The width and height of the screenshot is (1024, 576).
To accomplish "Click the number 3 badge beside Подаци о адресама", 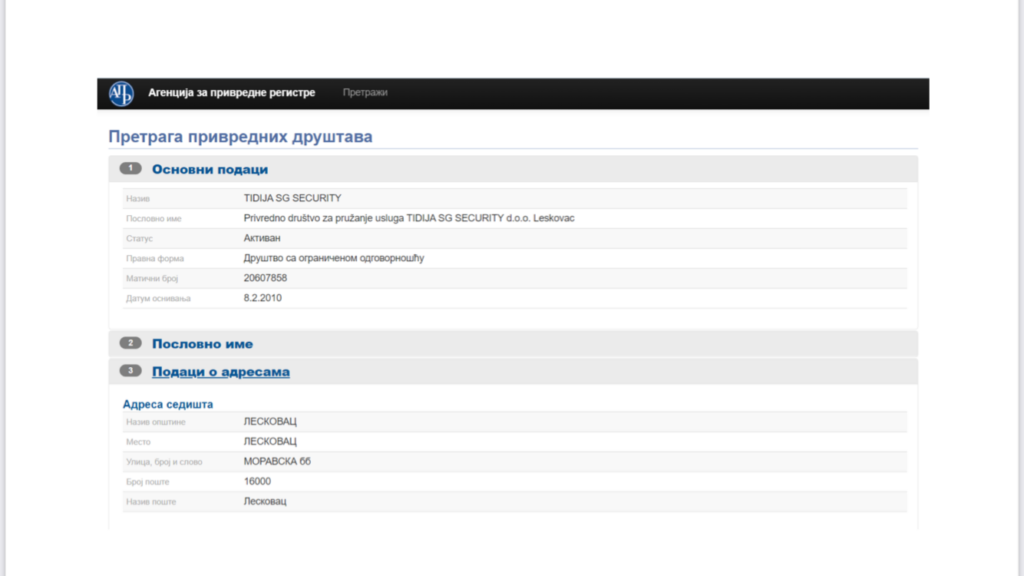I will click(131, 371).
